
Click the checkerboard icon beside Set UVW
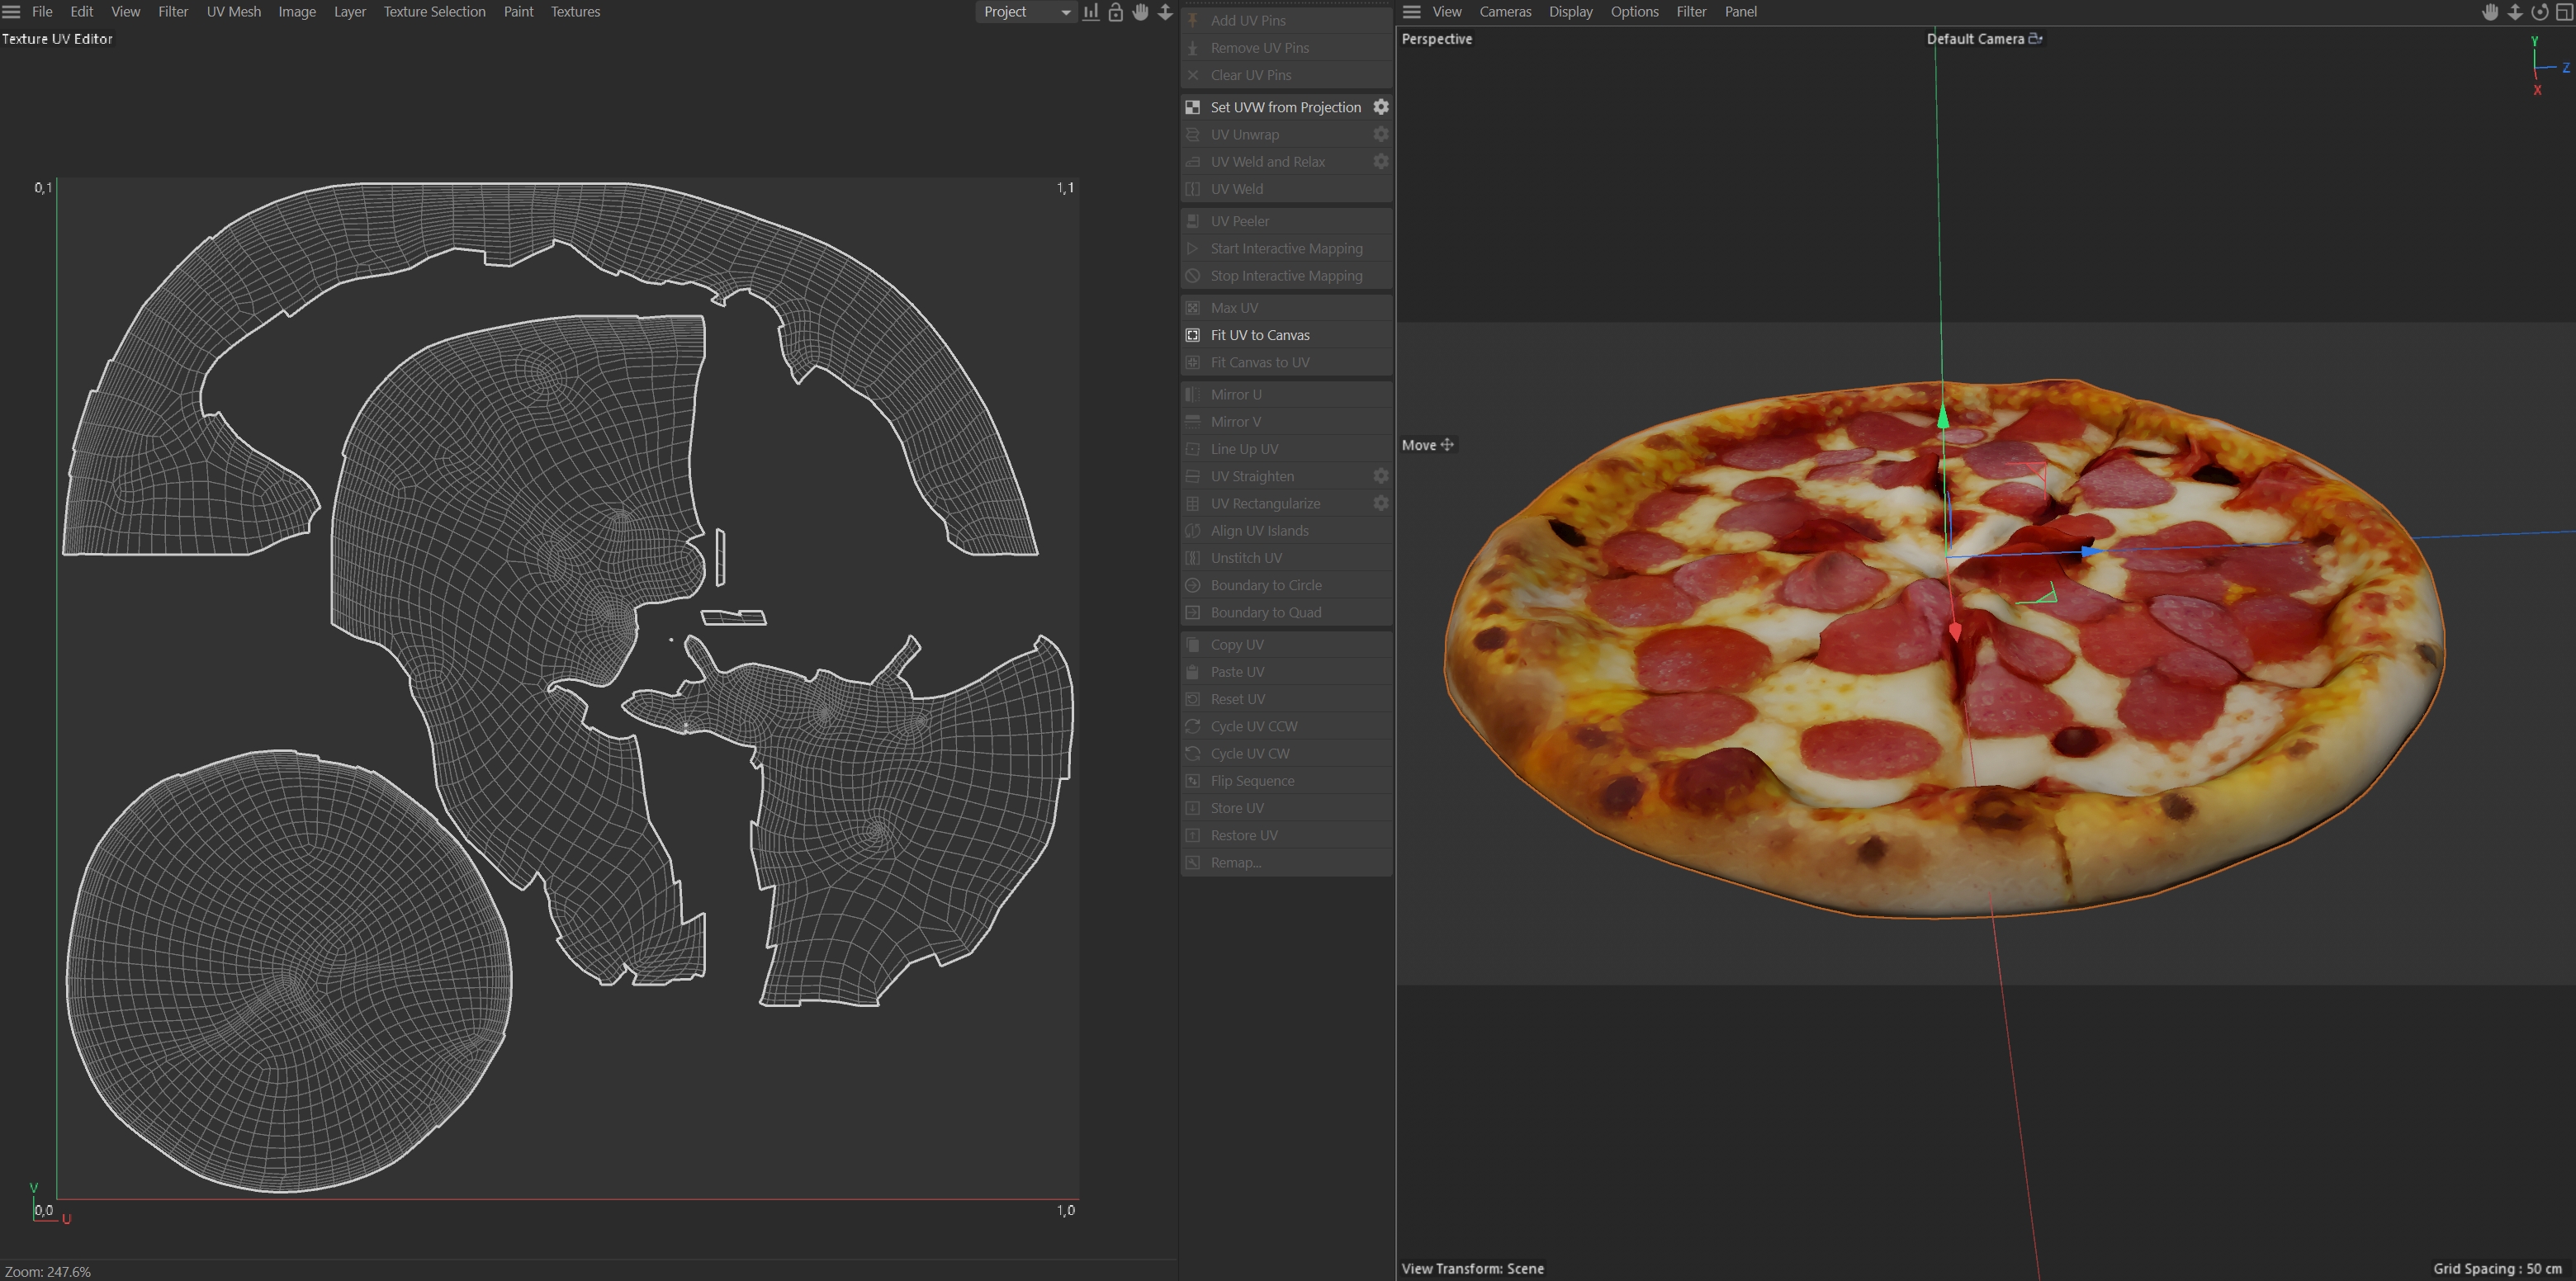click(x=1193, y=107)
